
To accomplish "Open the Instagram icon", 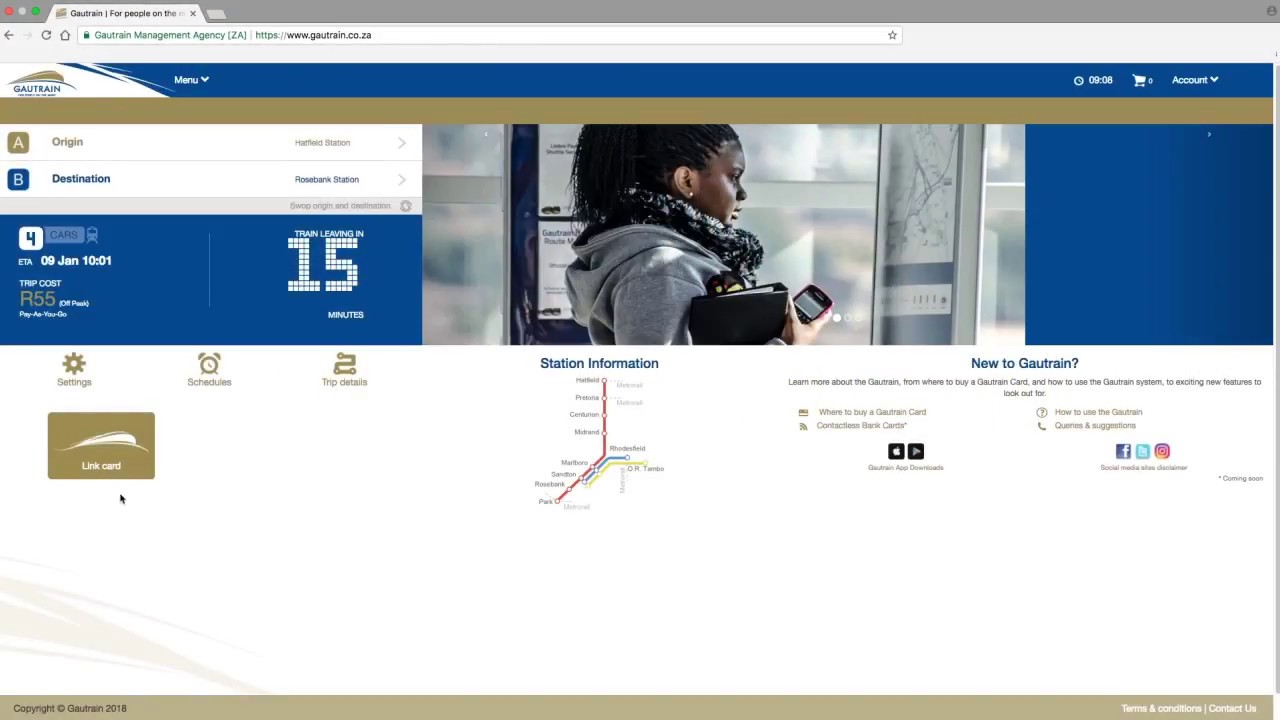I will tap(1162, 452).
